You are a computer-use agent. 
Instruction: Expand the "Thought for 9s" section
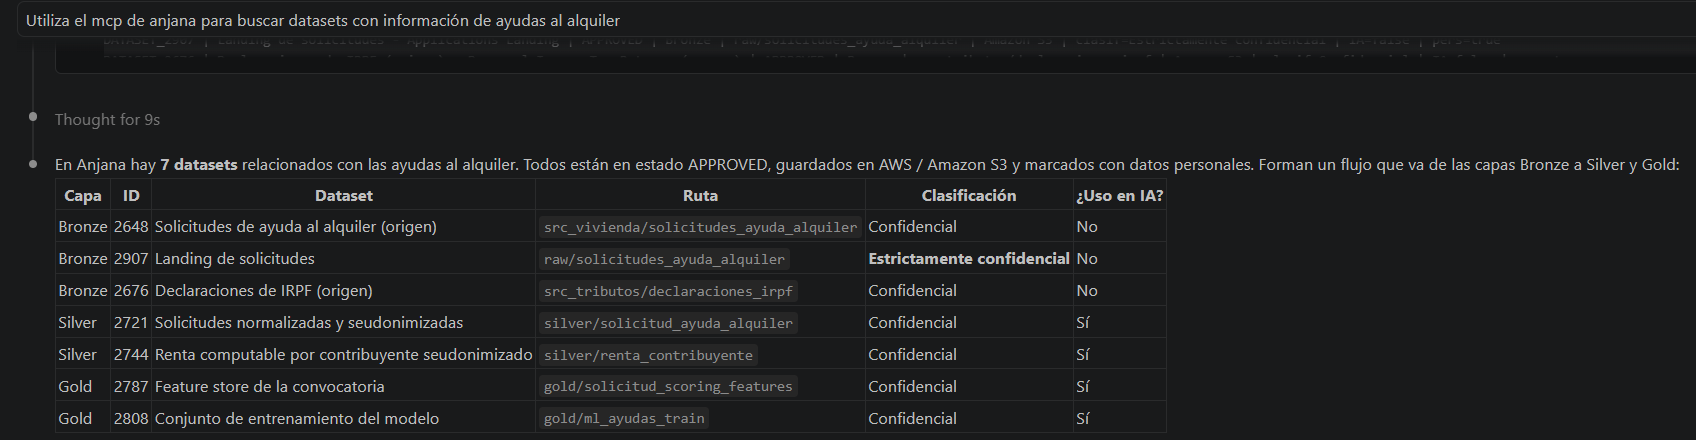click(x=107, y=119)
